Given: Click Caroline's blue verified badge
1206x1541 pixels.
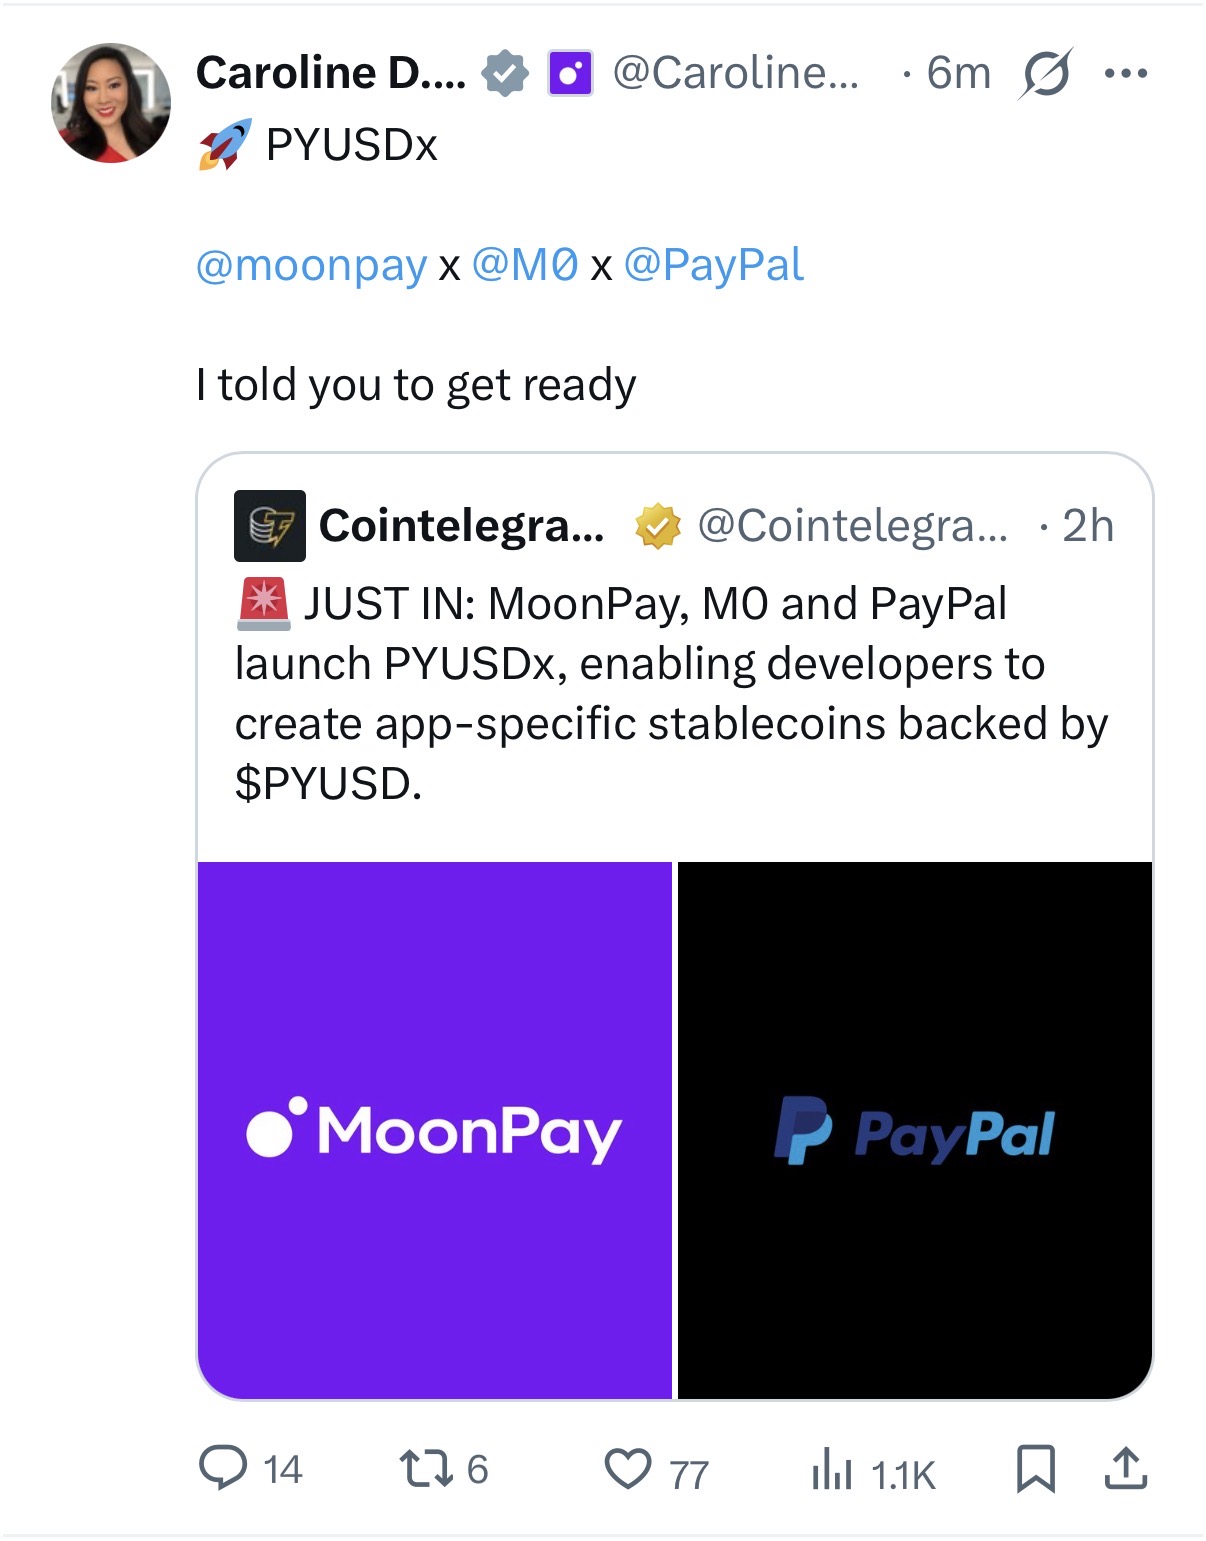Looking at the screenshot, I should 505,73.
